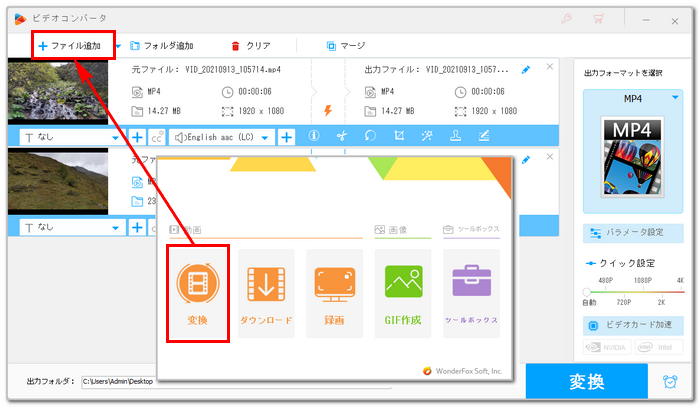Click the MP4 format preview image
The image size is (700, 407).
click(633, 157)
